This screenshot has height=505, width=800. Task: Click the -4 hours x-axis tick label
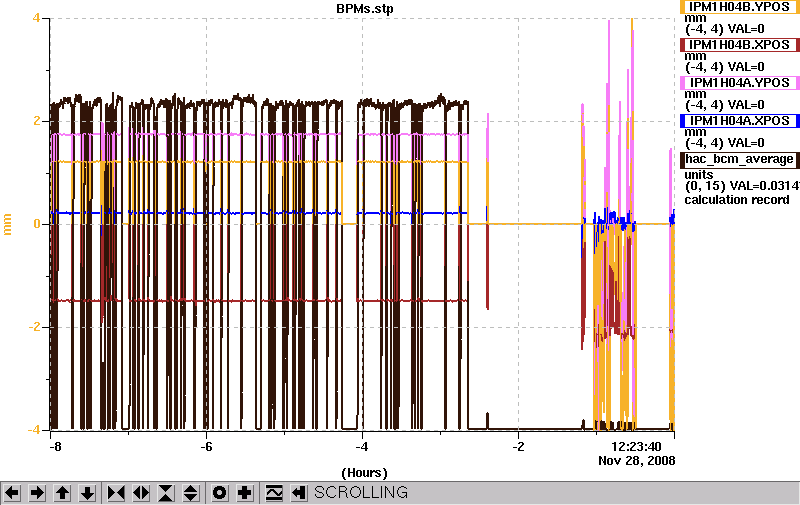point(362,447)
